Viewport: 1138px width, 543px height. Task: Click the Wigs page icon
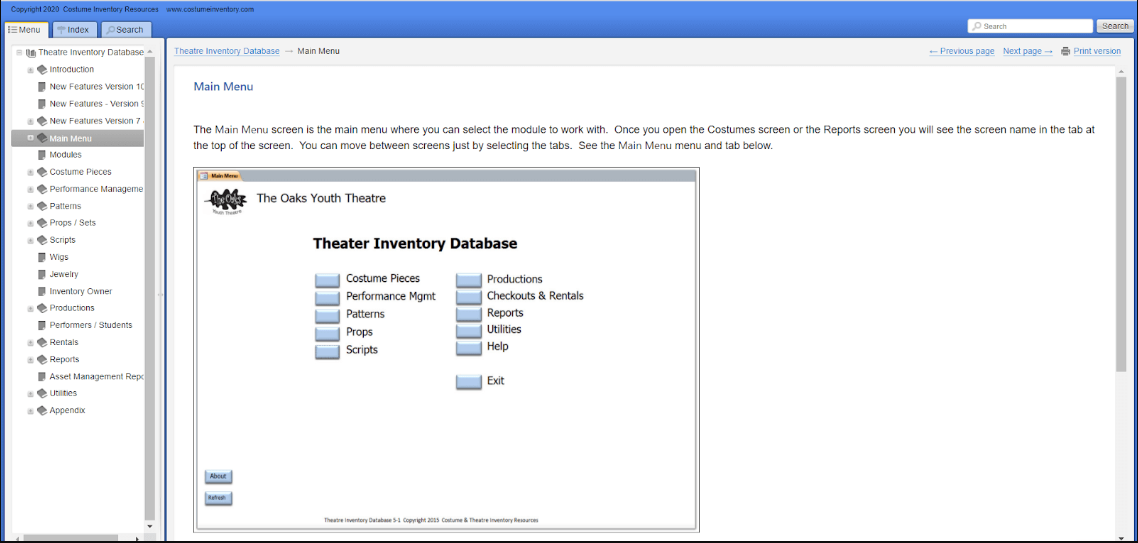click(x=42, y=257)
